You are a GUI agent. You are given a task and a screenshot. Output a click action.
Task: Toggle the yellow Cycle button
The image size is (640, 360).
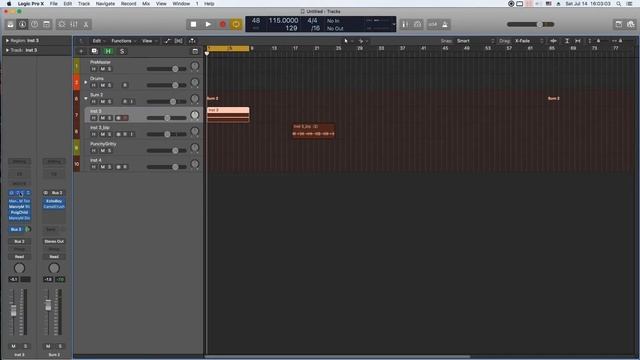(x=236, y=24)
